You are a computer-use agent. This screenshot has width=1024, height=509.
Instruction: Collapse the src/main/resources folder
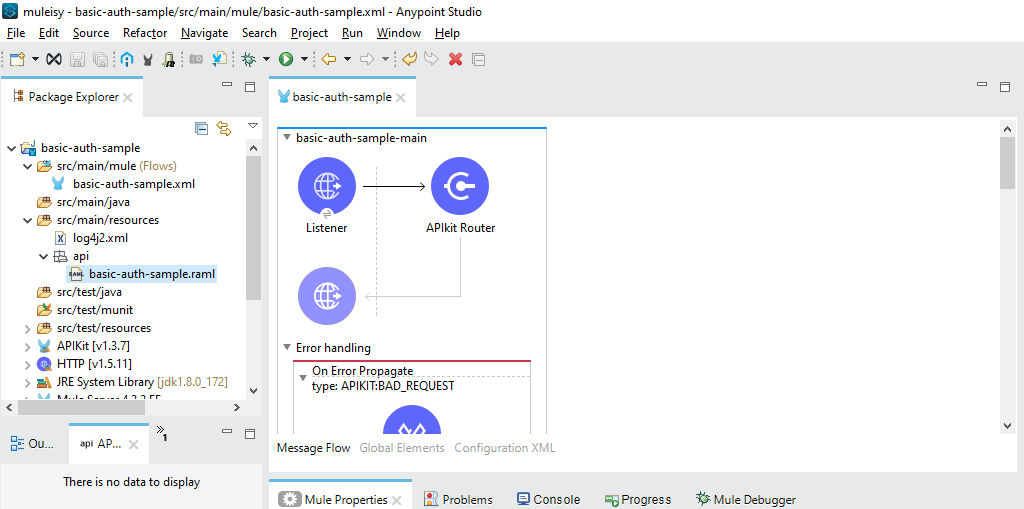tap(27, 220)
